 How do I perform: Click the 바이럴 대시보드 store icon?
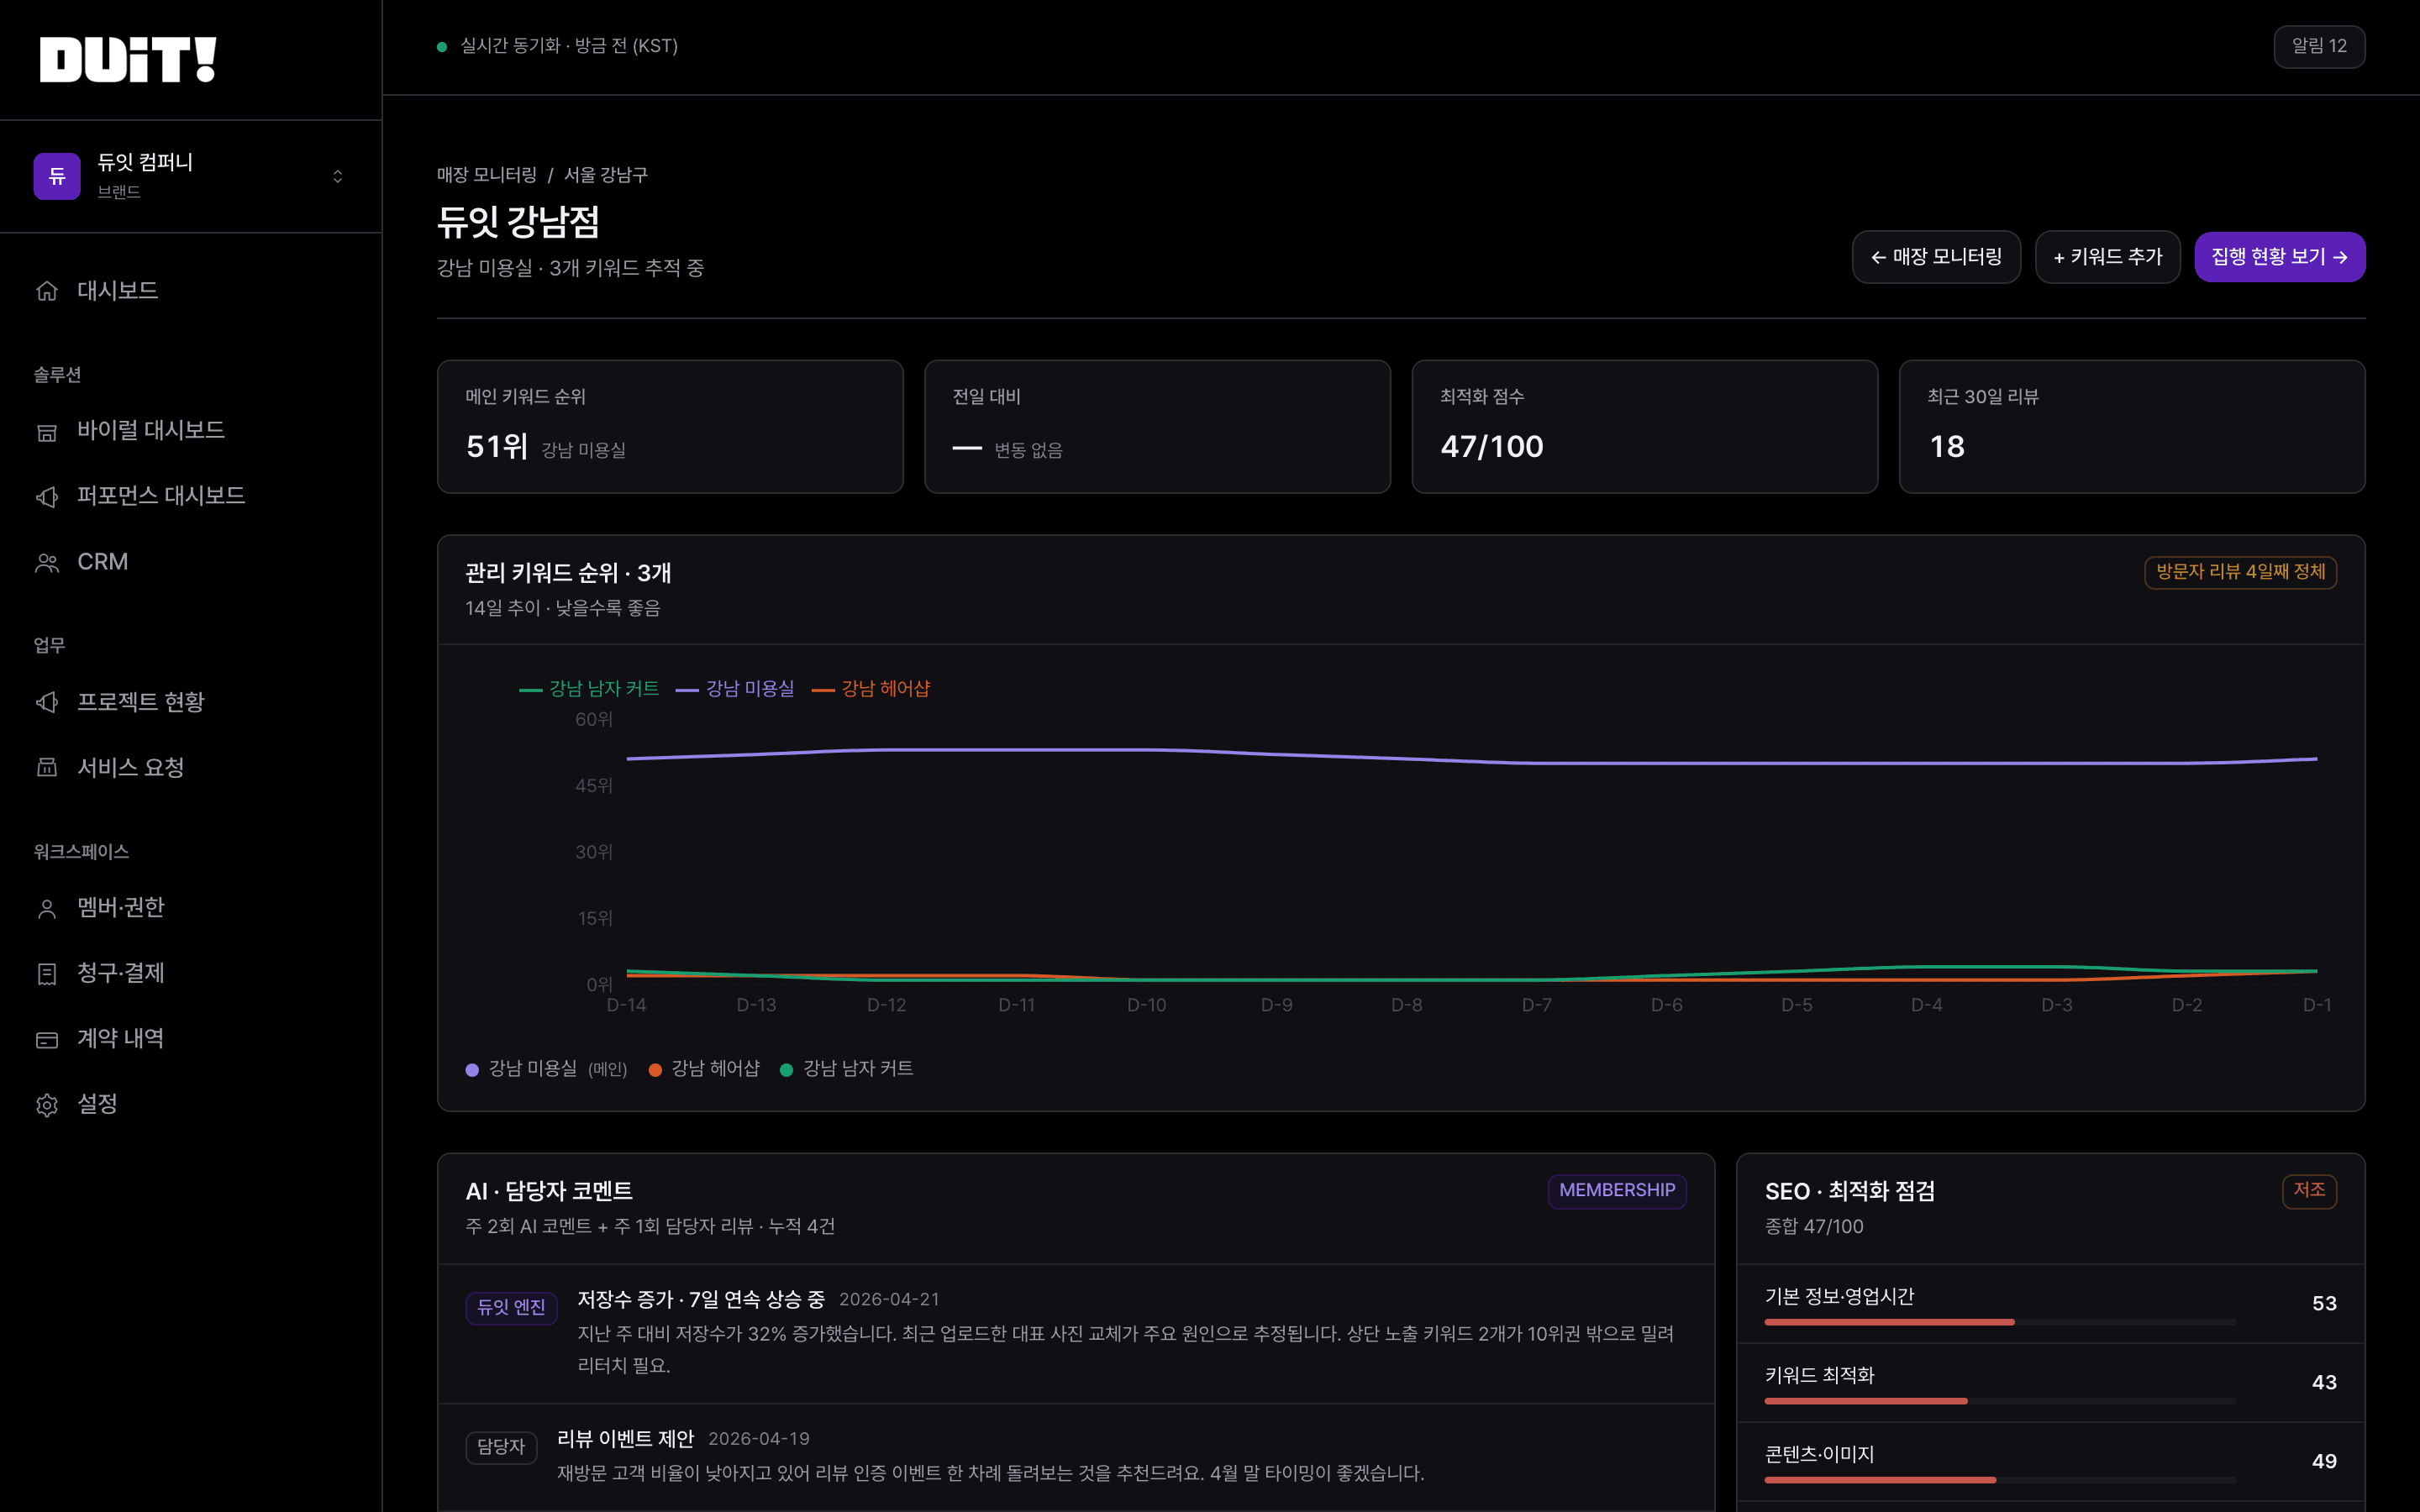tap(47, 431)
